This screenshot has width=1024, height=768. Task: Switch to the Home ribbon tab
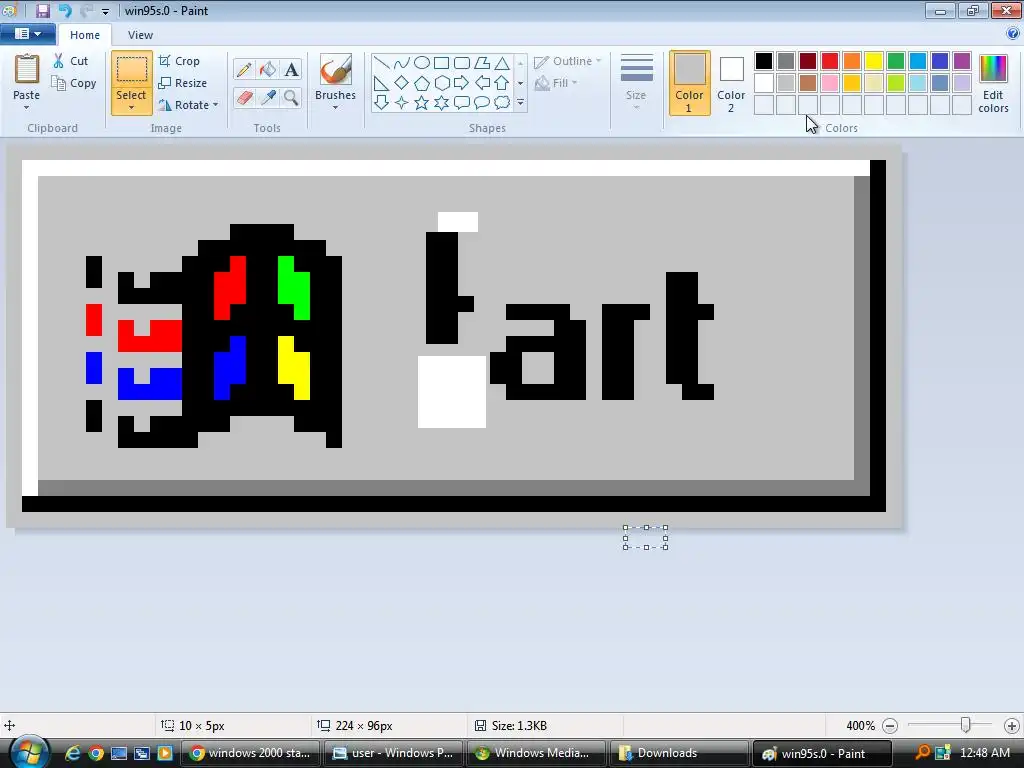tap(85, 35)
